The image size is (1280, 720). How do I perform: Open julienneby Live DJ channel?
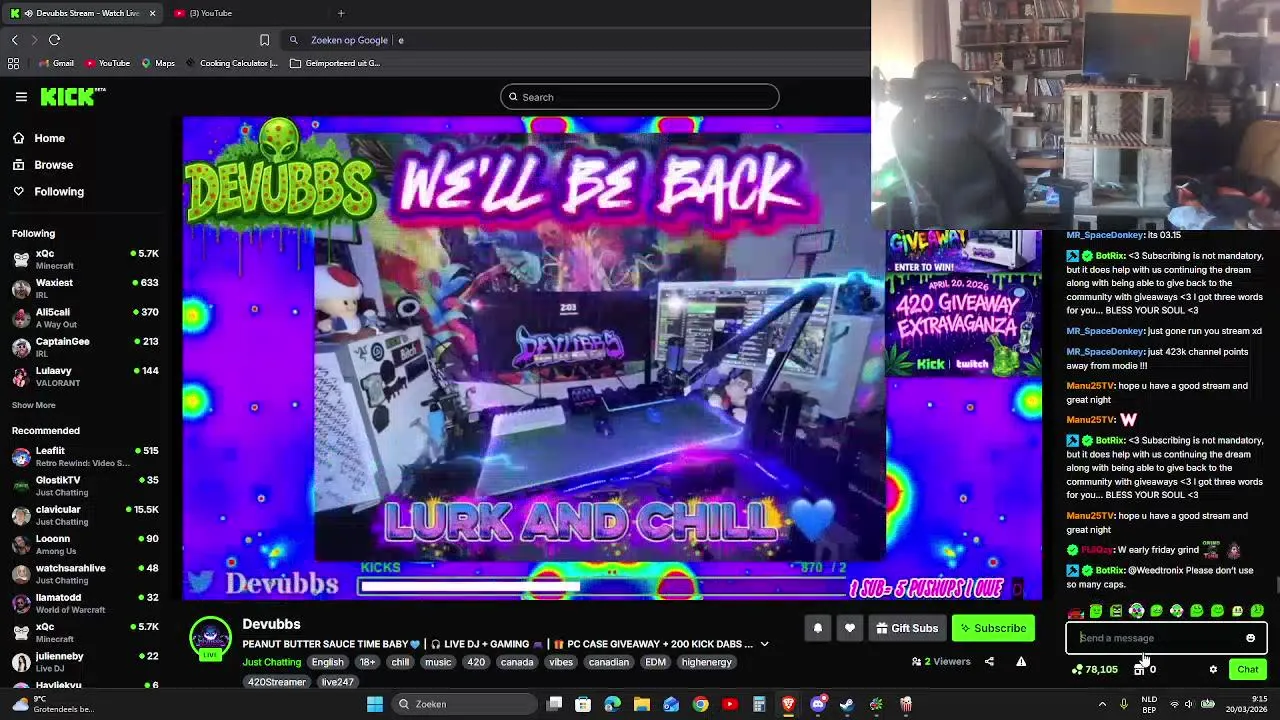pyautogui.click(x=85, y=662)
